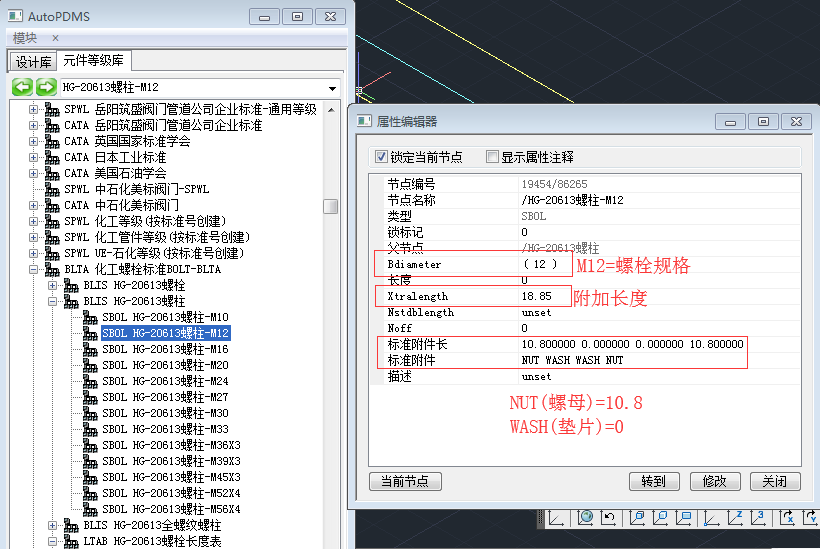
Task: Click the green back arrow button
Action: 22,87
